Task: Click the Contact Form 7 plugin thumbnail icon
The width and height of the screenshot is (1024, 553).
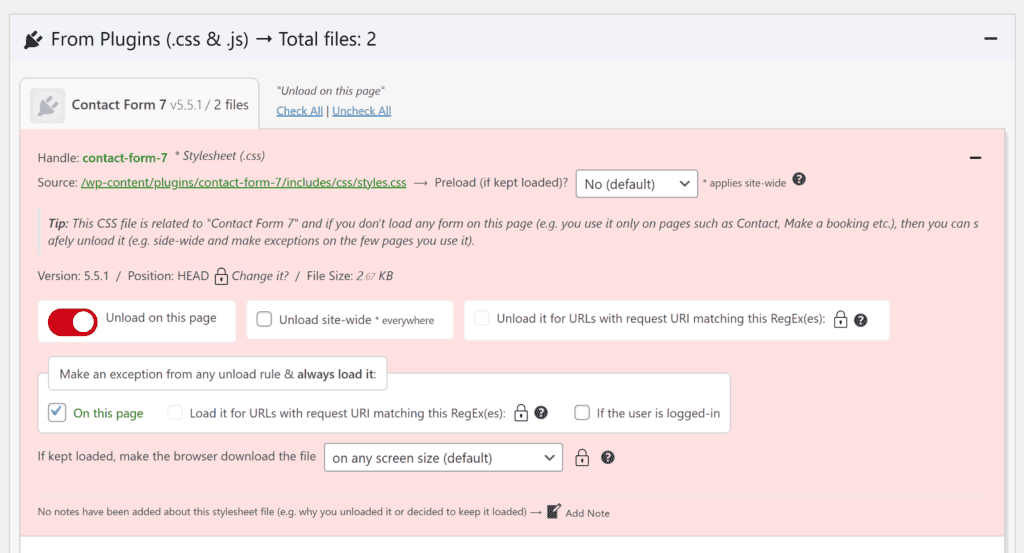Action: point(47,105)
